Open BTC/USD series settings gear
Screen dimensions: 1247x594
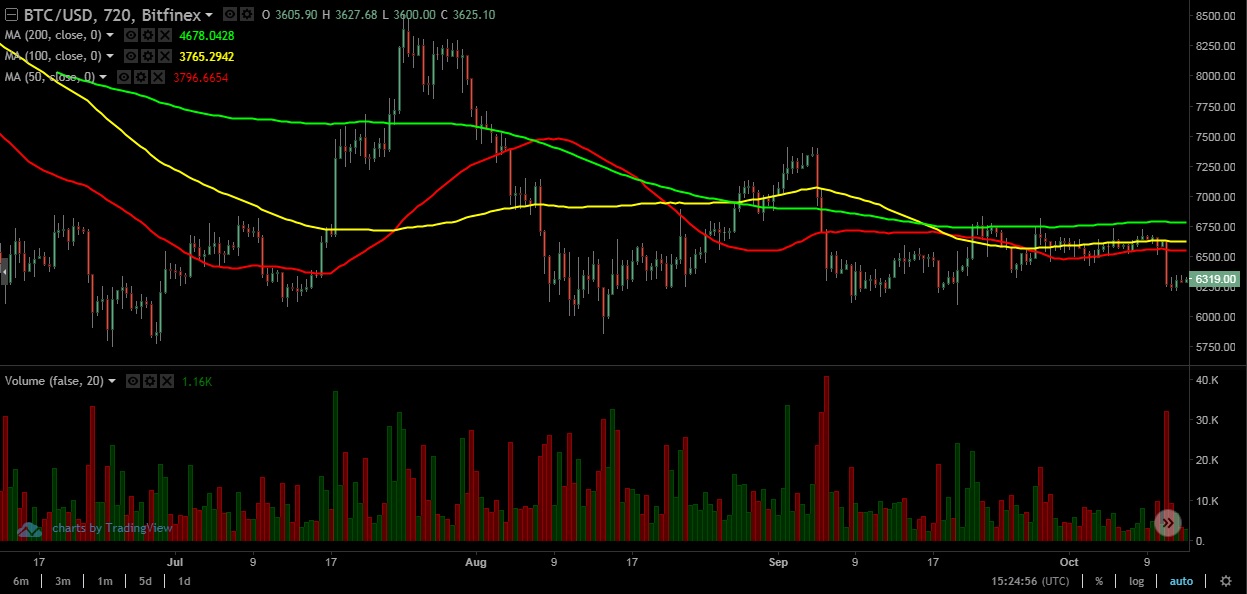tap(246, 15)
